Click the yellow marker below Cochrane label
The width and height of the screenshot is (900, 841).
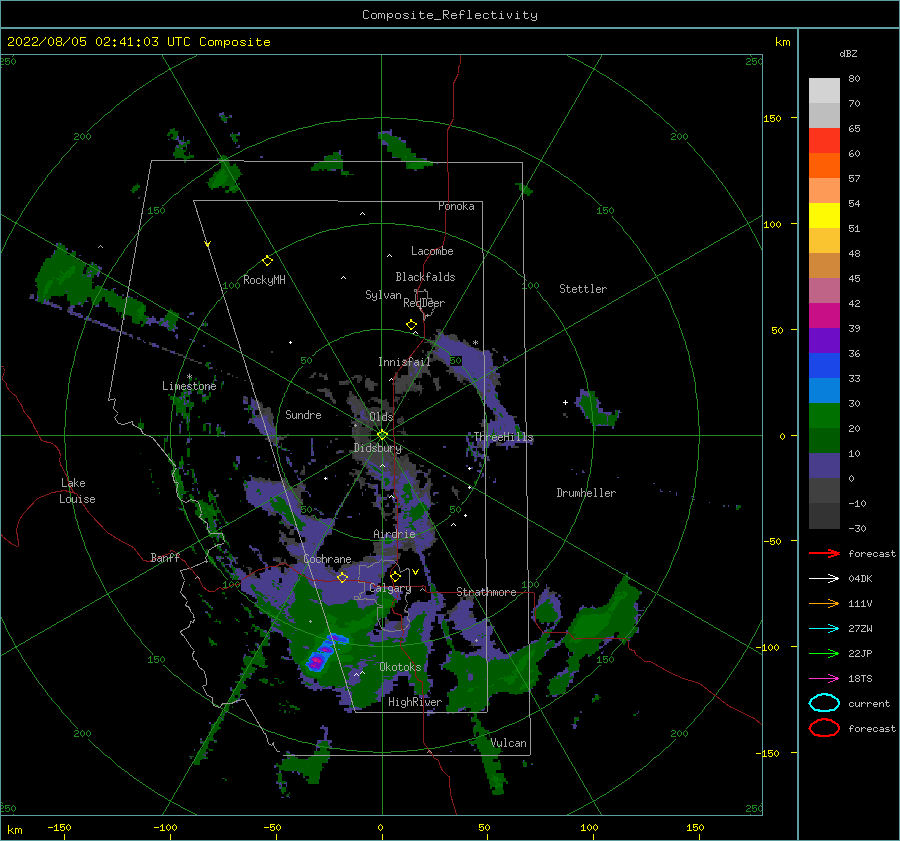point(343,577)
